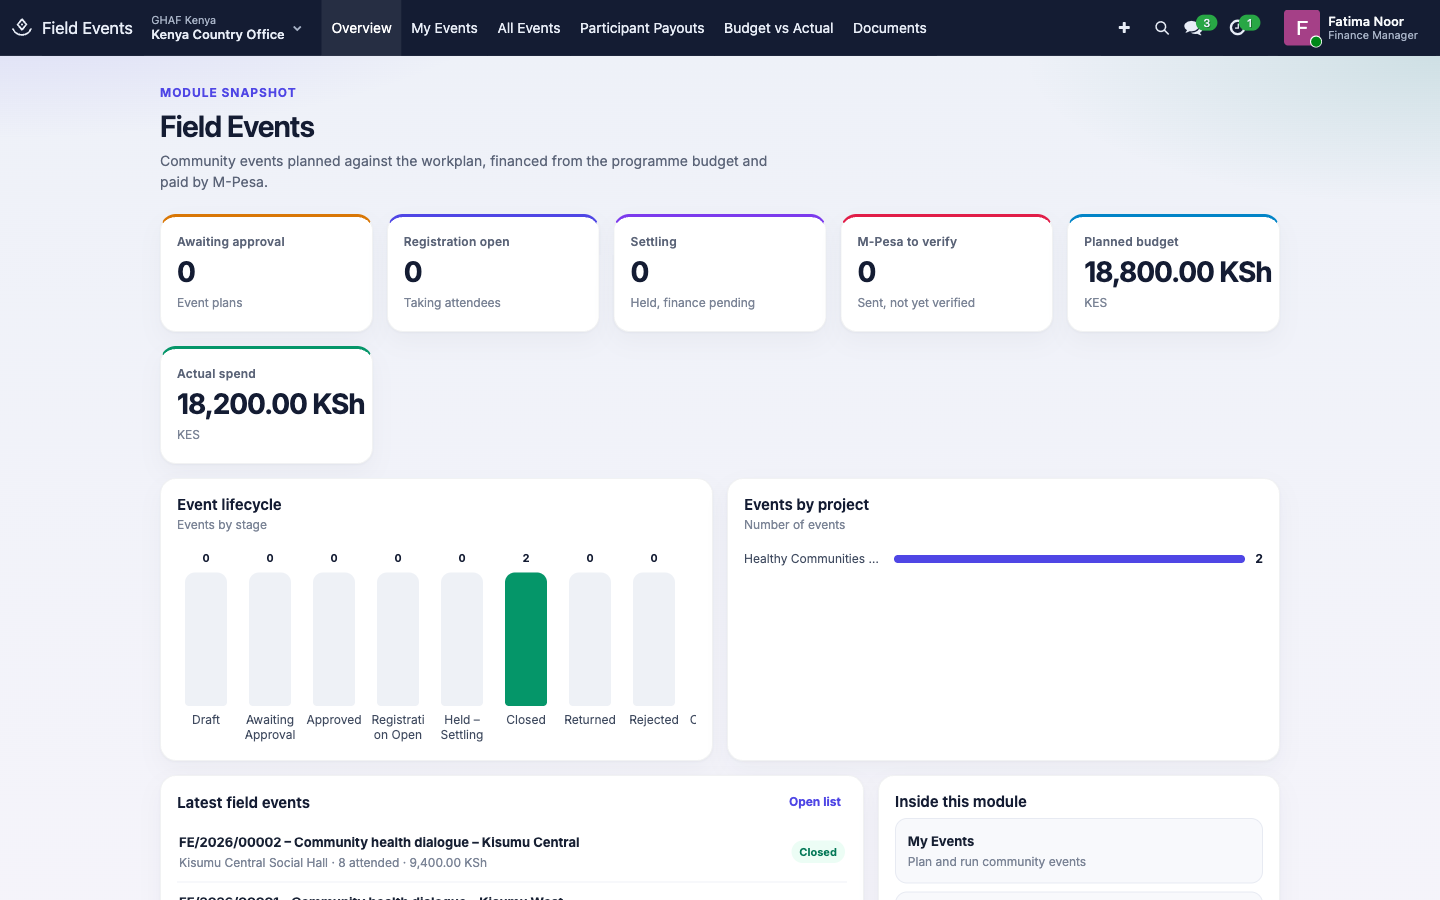Viewport: 1440px width, 900px height.
Task: Click the Closed status badge on FE/2026/00002
Action: click(x=818, y=852)
